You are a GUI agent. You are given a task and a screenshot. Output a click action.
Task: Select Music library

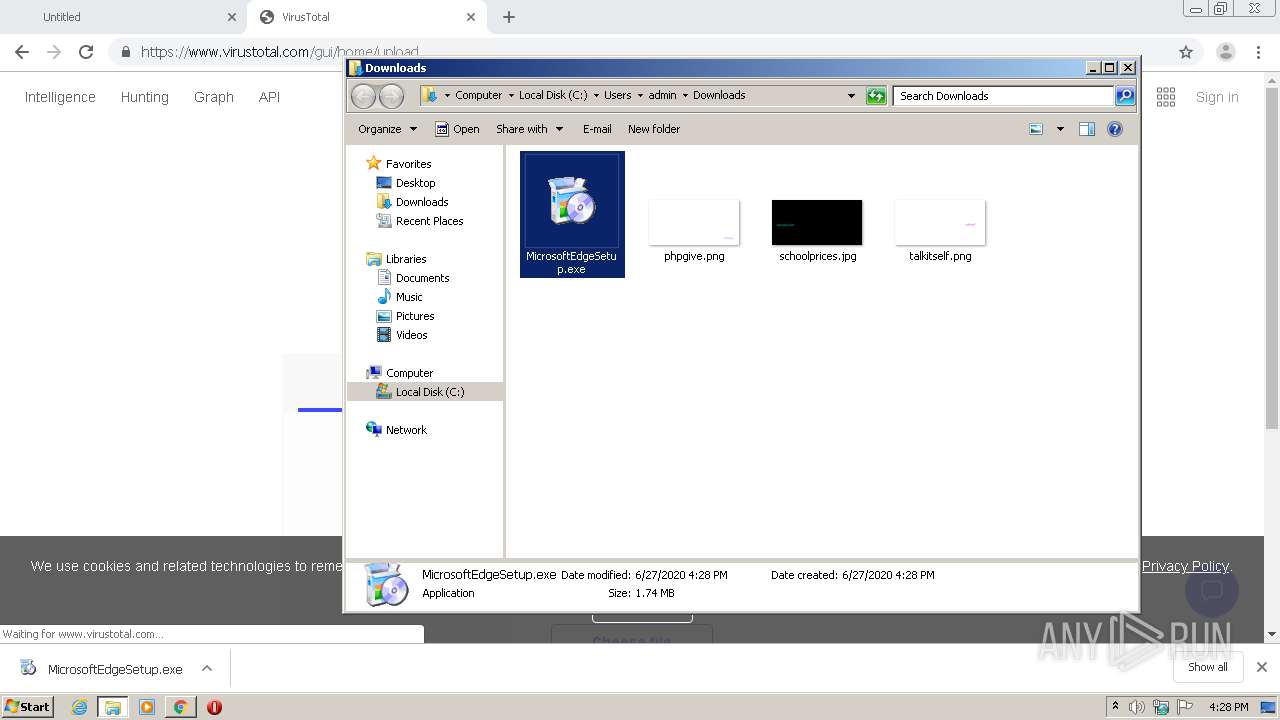409,297
